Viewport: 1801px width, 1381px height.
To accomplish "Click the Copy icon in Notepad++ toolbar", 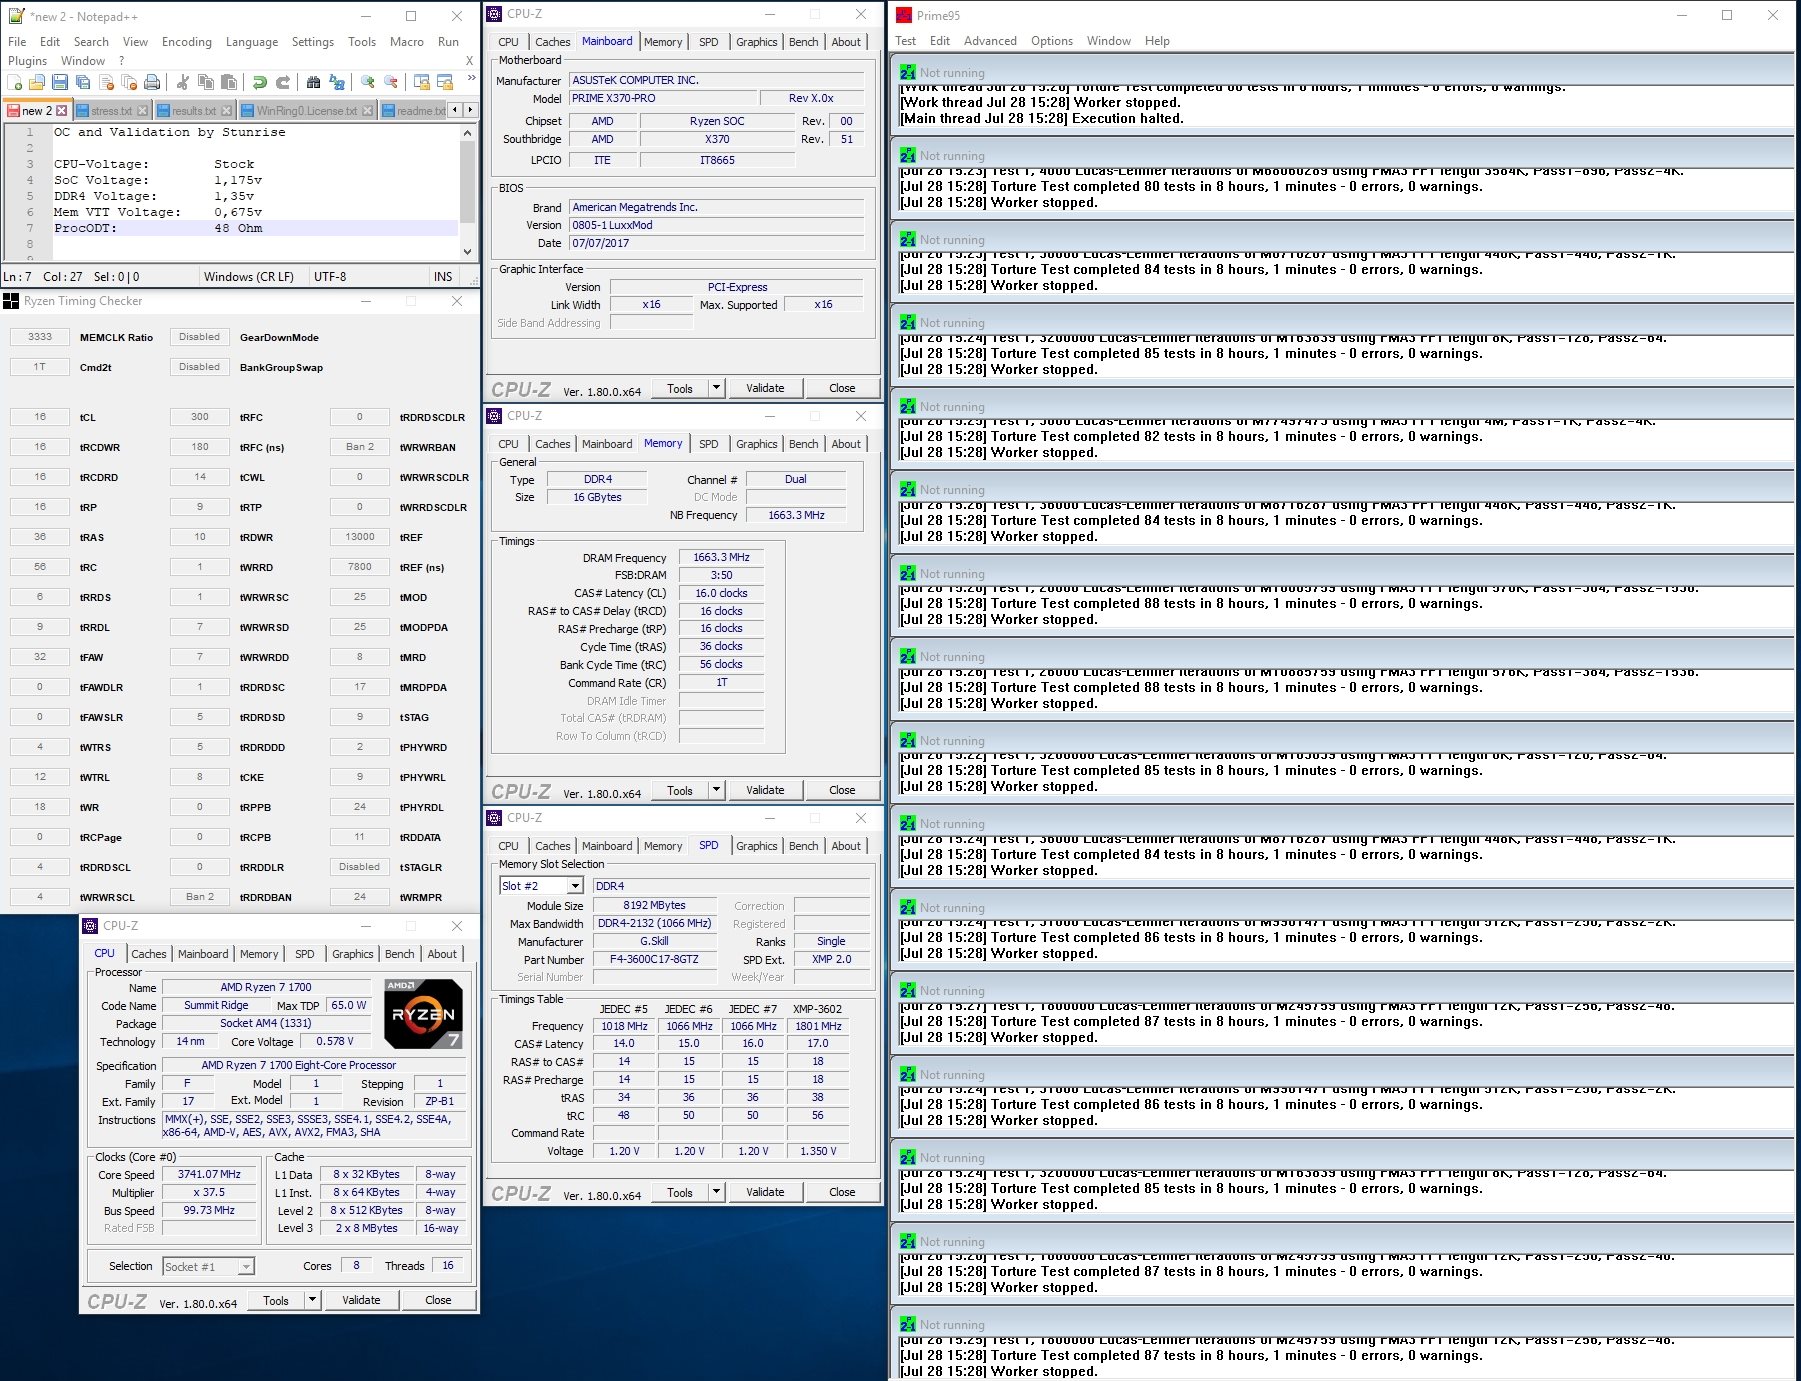I will [x=206, y=82].
